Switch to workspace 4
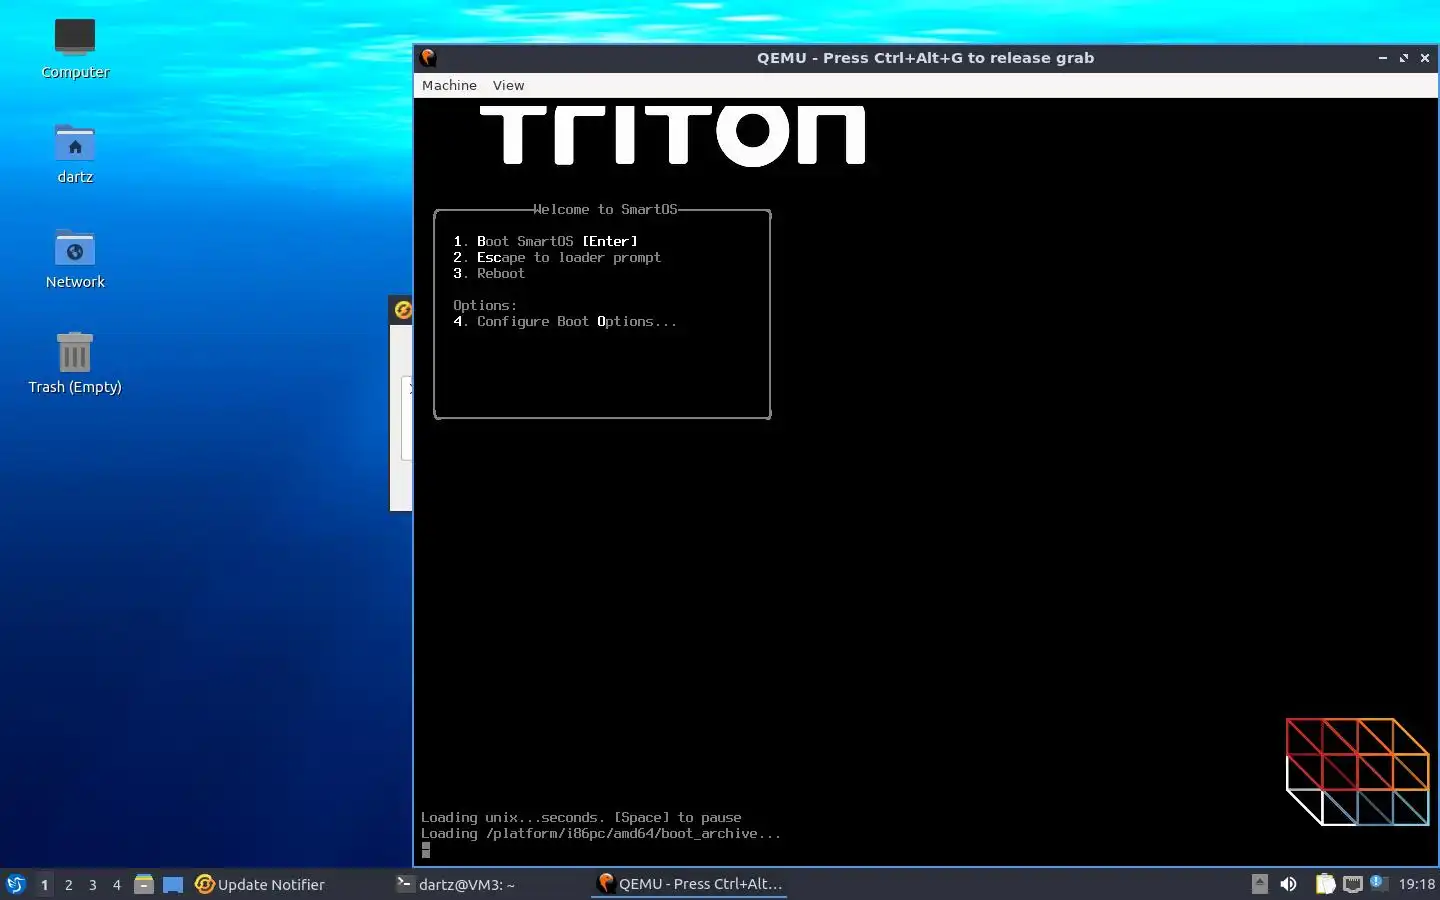Viewport: 1440px width, 900px height. 116,884
